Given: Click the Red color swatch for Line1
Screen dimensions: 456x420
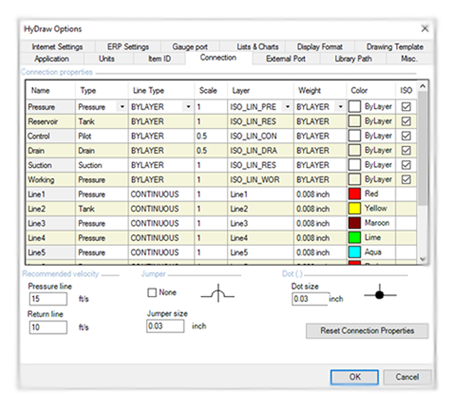Looking at the screenshot, I should point(354,194).
